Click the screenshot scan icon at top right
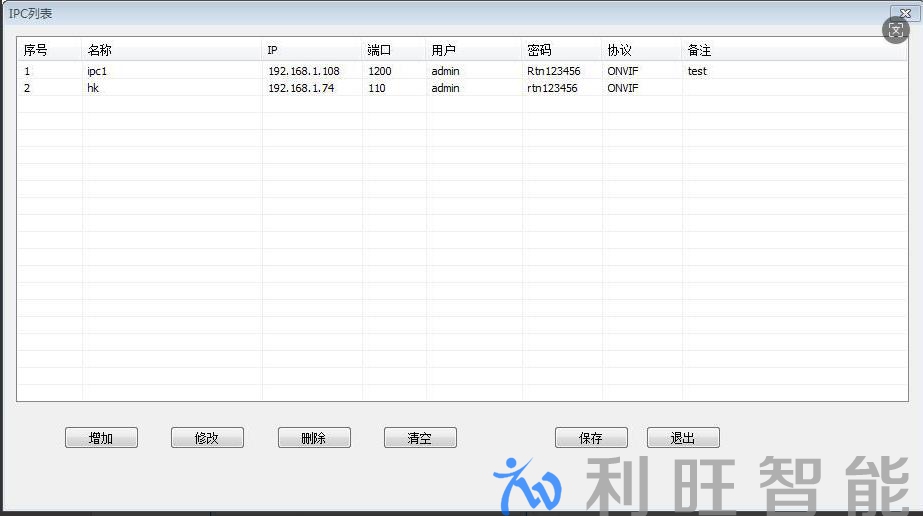This screenshot has height=516, width=923. pos(895,29)
